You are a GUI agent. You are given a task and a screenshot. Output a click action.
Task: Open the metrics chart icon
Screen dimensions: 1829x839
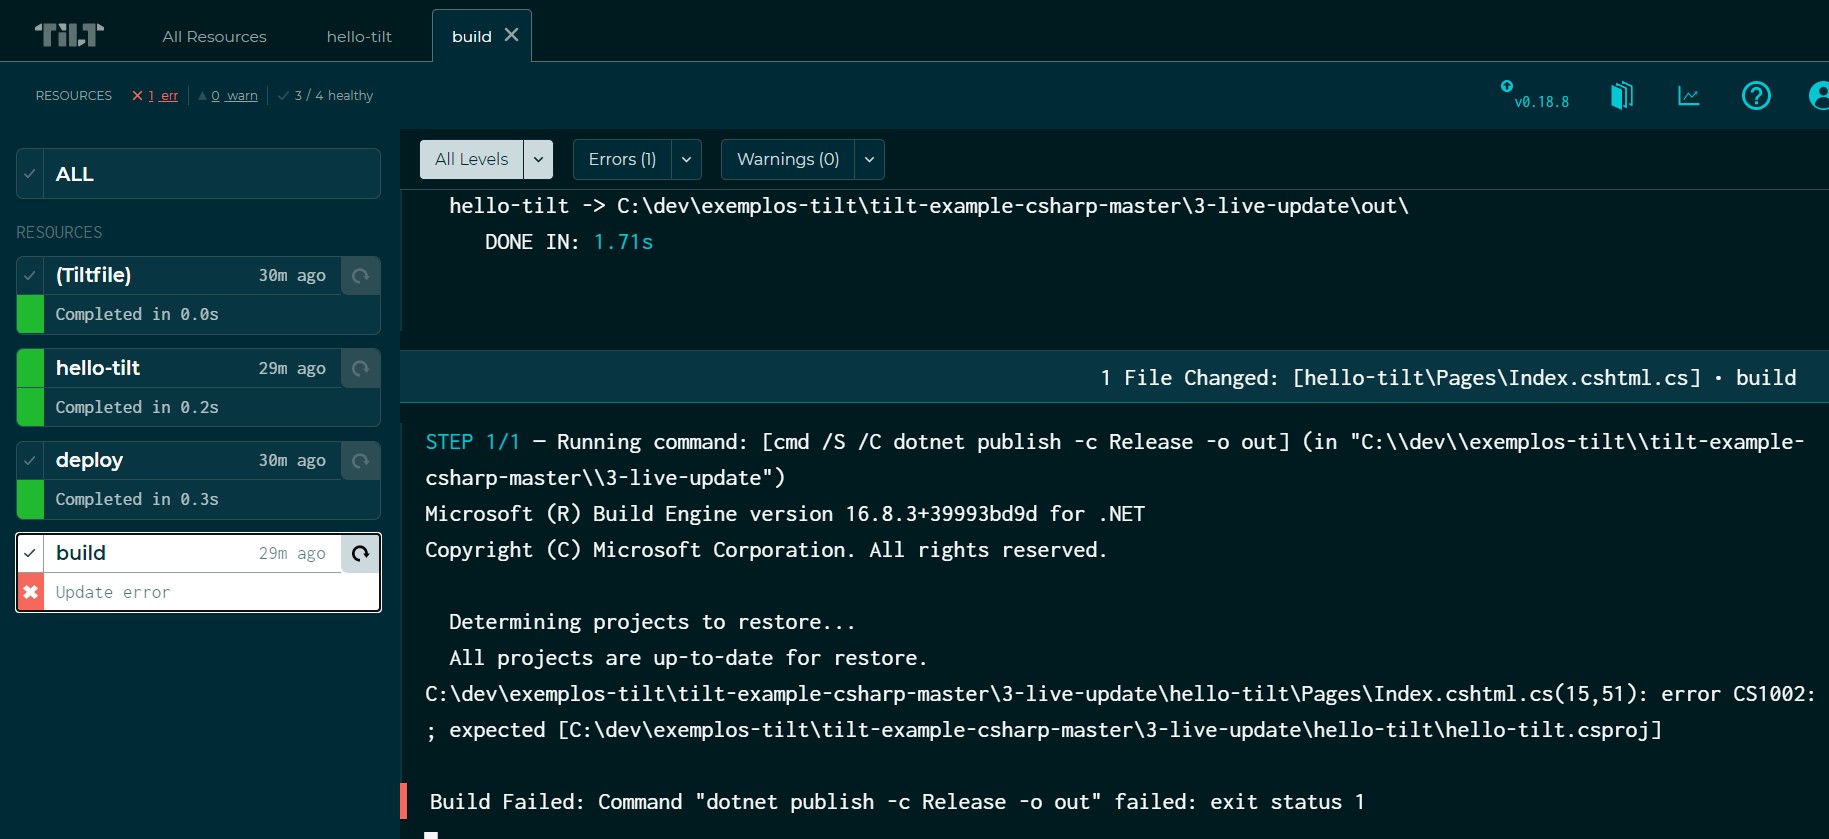click(x=1689, y=96)
